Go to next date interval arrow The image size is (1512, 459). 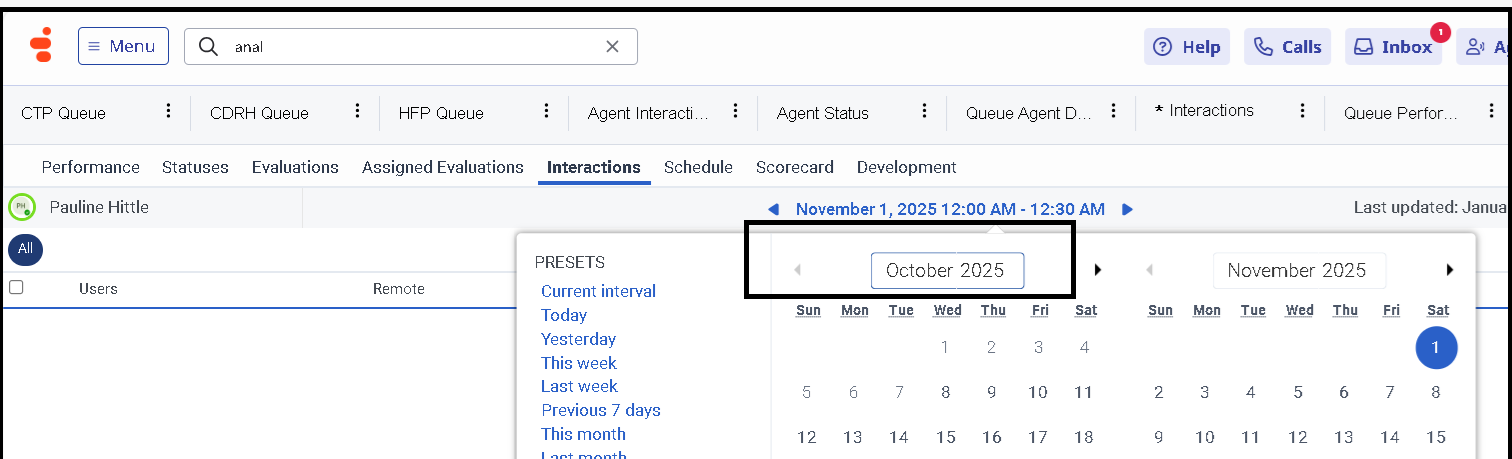[x=1127, y=209]
